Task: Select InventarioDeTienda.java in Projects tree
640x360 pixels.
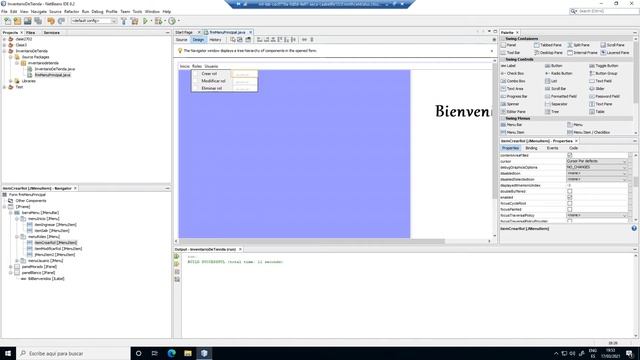Action: (54, 69)
